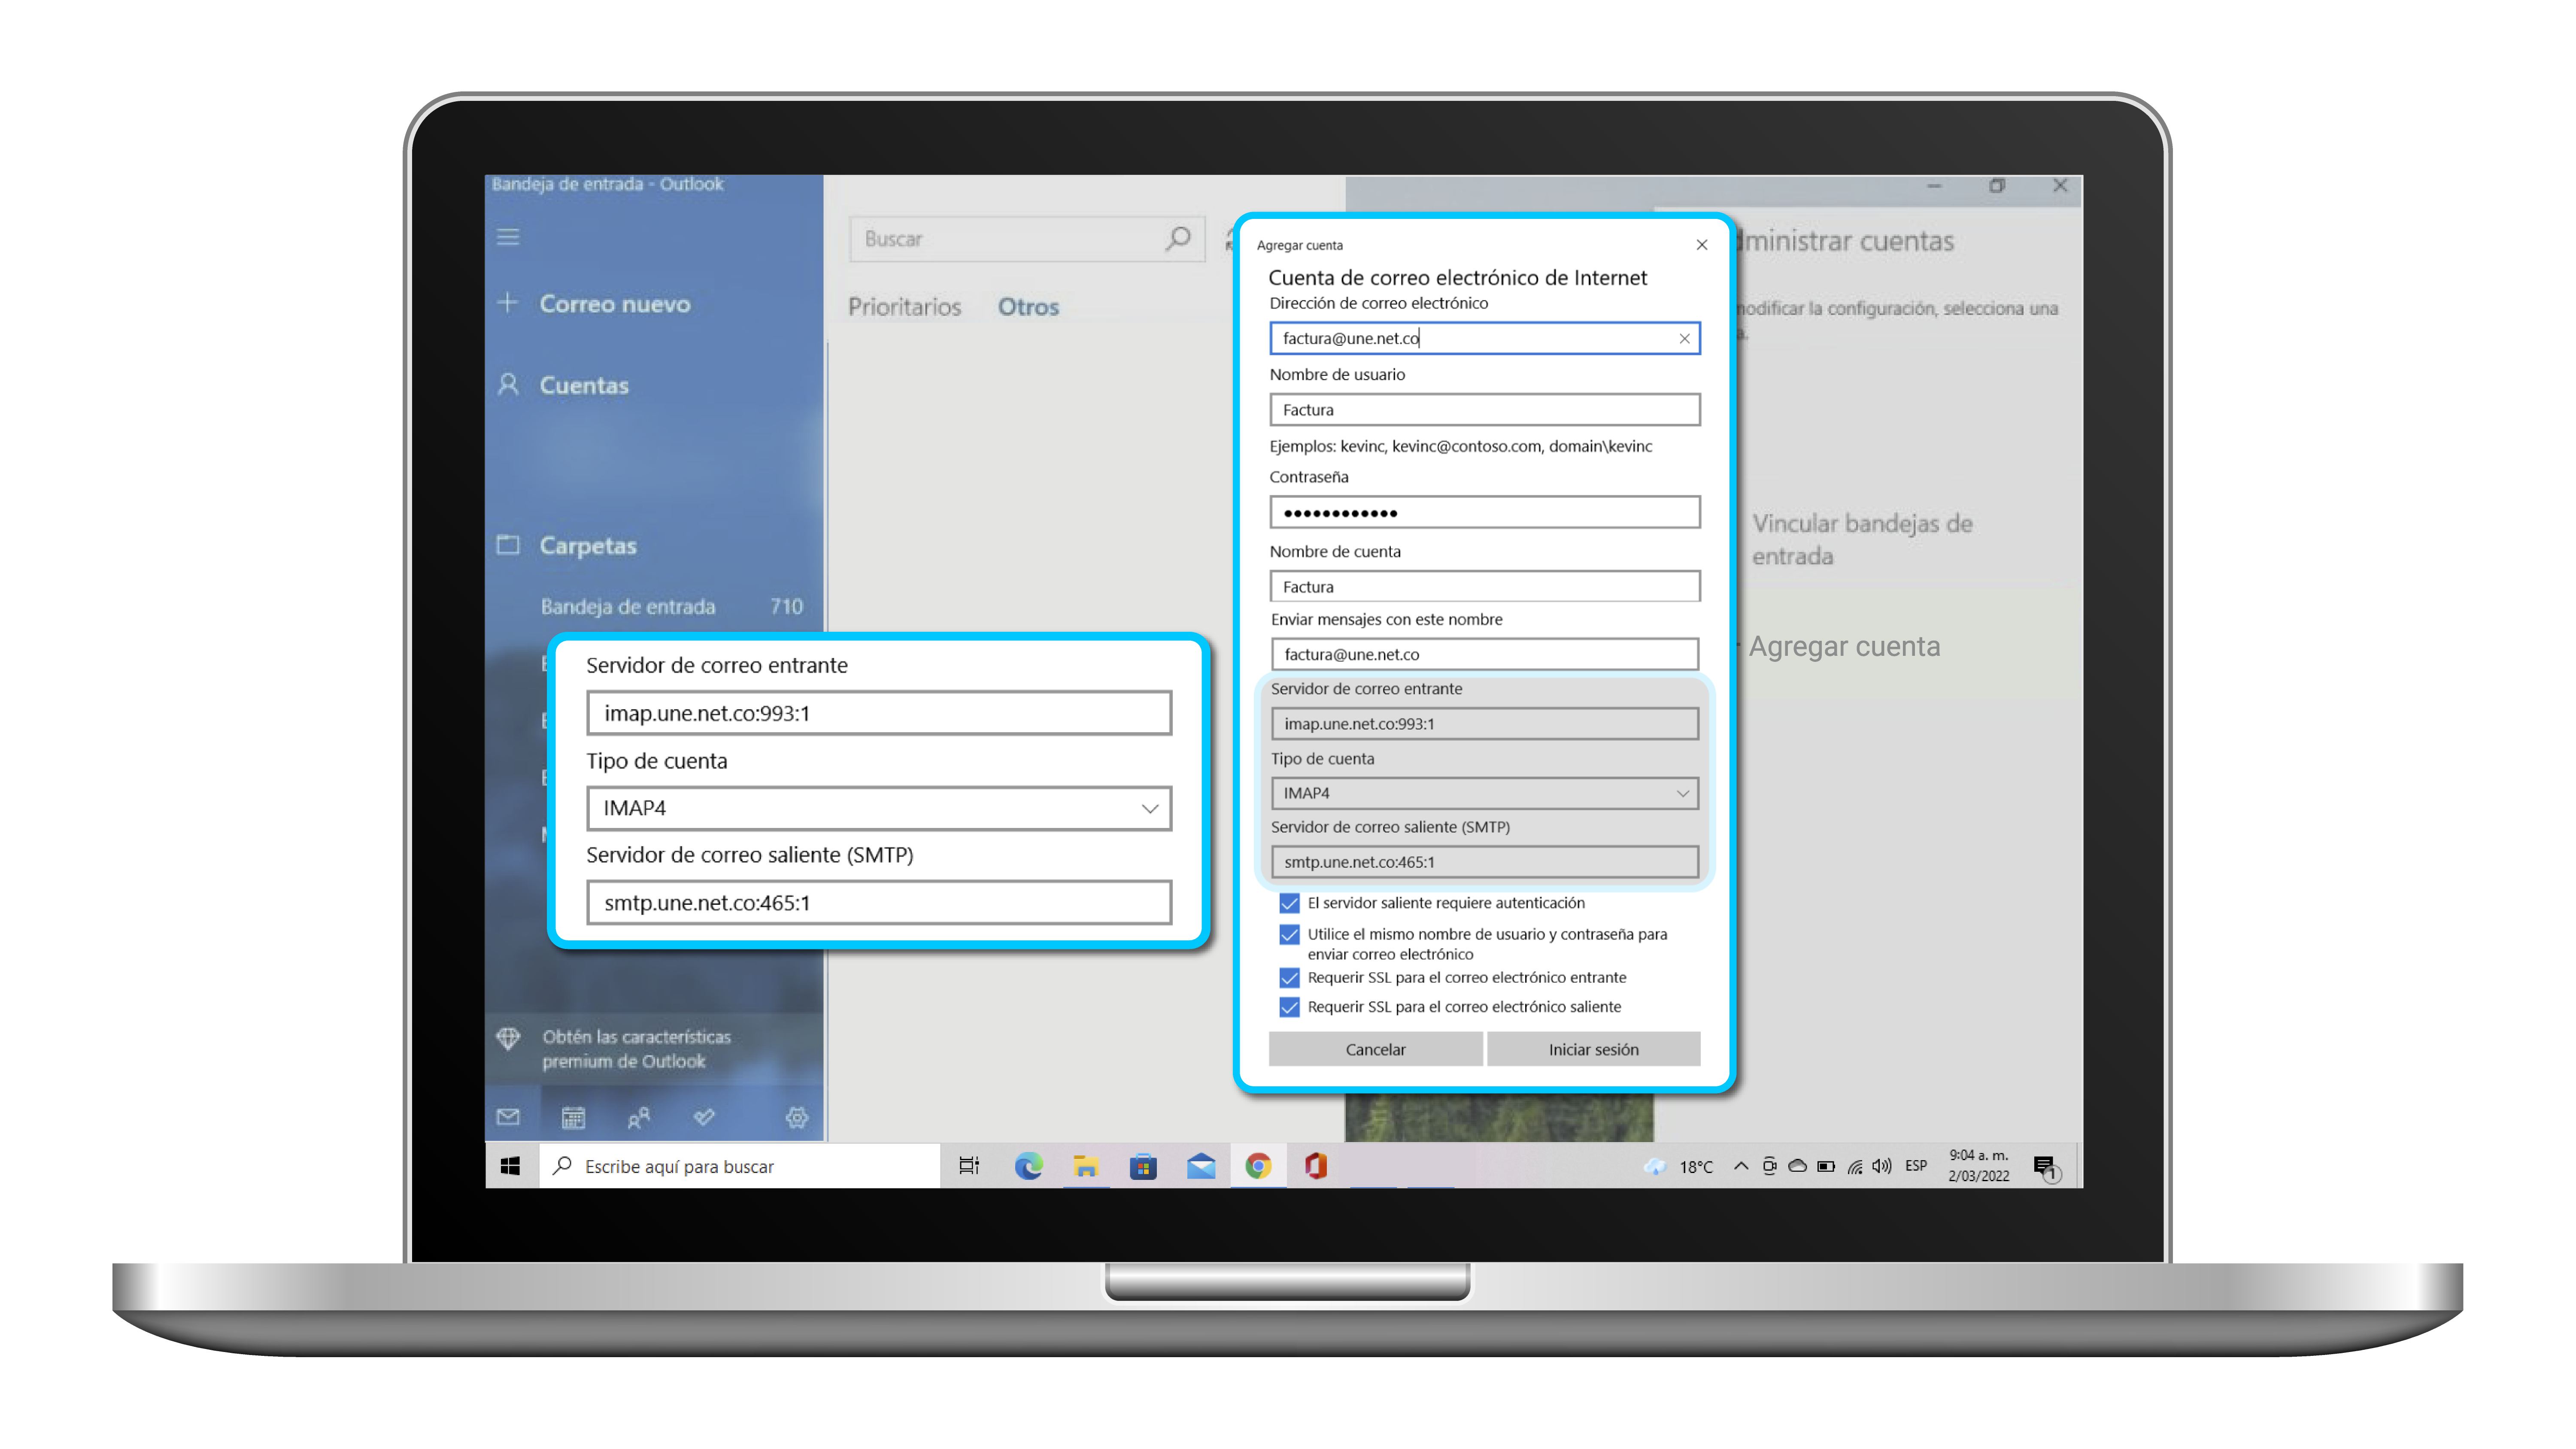The width and height of the screenshot is (2576, 1449).
Task: Click the Enviar mensajes con este nombre field
Action: pos(1484,654)
